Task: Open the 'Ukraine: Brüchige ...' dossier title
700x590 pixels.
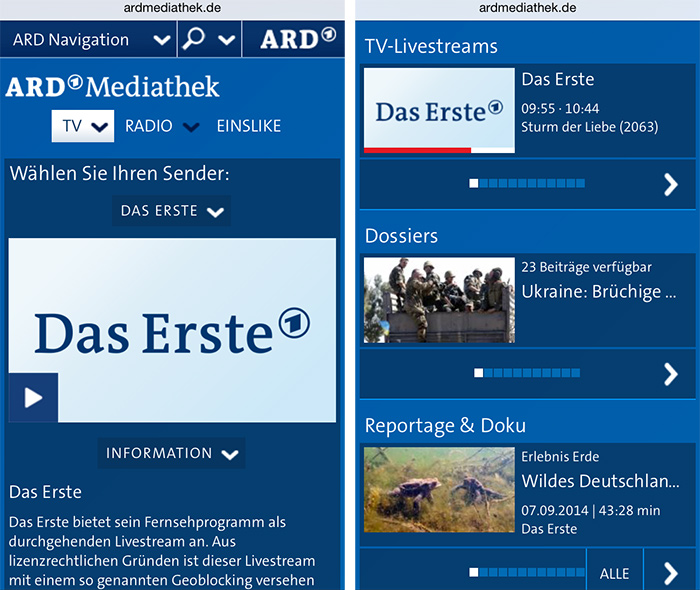Action: (x=599, y=292)
